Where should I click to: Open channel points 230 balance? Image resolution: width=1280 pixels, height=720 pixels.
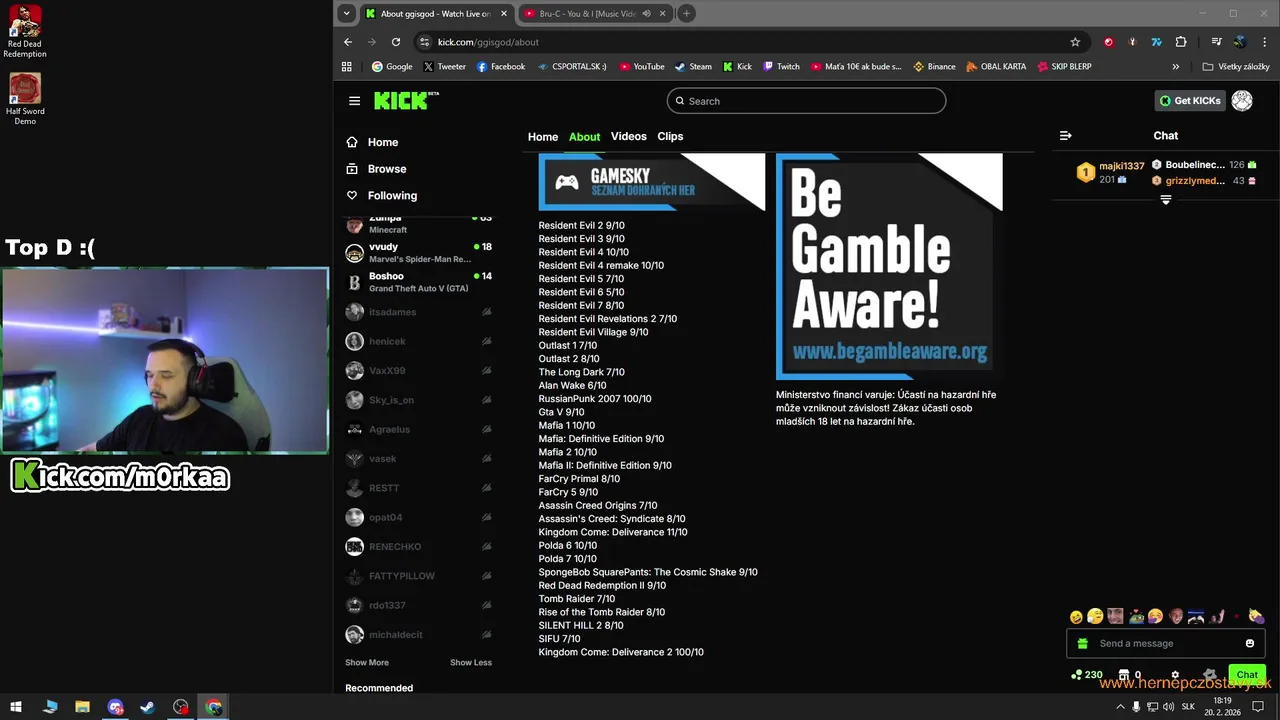click(1087, 675)
